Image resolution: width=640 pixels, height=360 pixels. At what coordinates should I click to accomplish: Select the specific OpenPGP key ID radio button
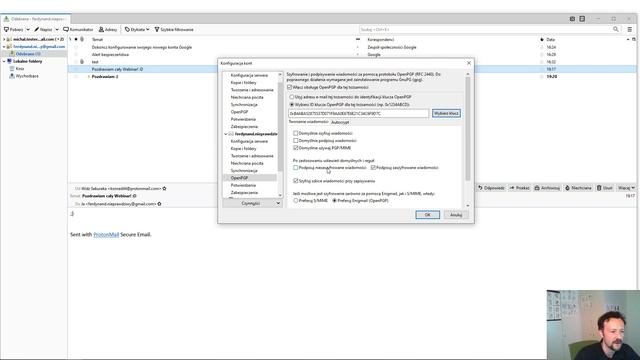click(291, 104)
